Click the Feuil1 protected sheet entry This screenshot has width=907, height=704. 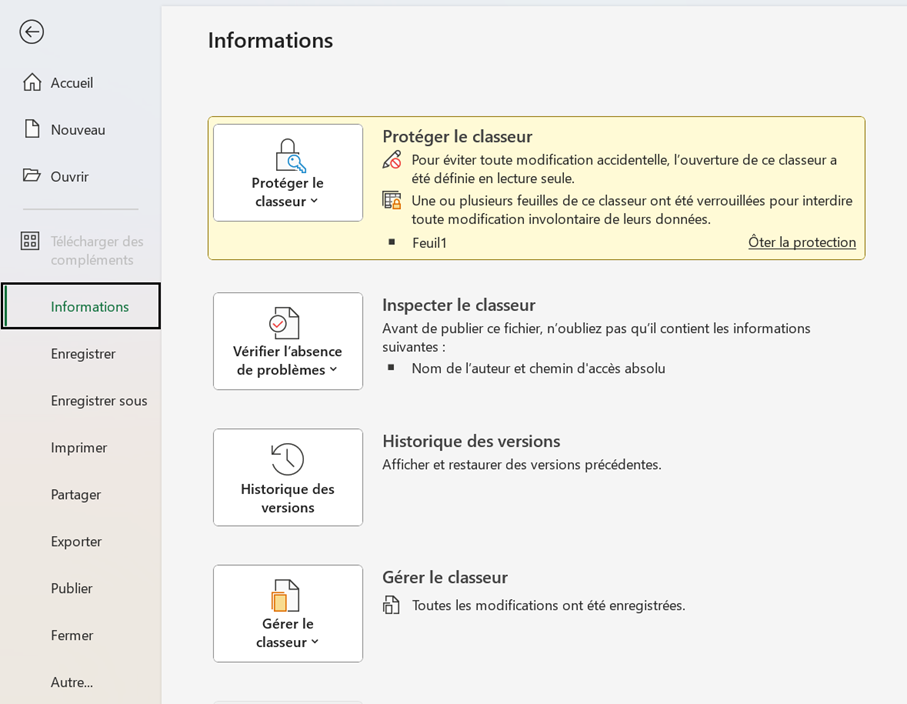coord(429,243)
